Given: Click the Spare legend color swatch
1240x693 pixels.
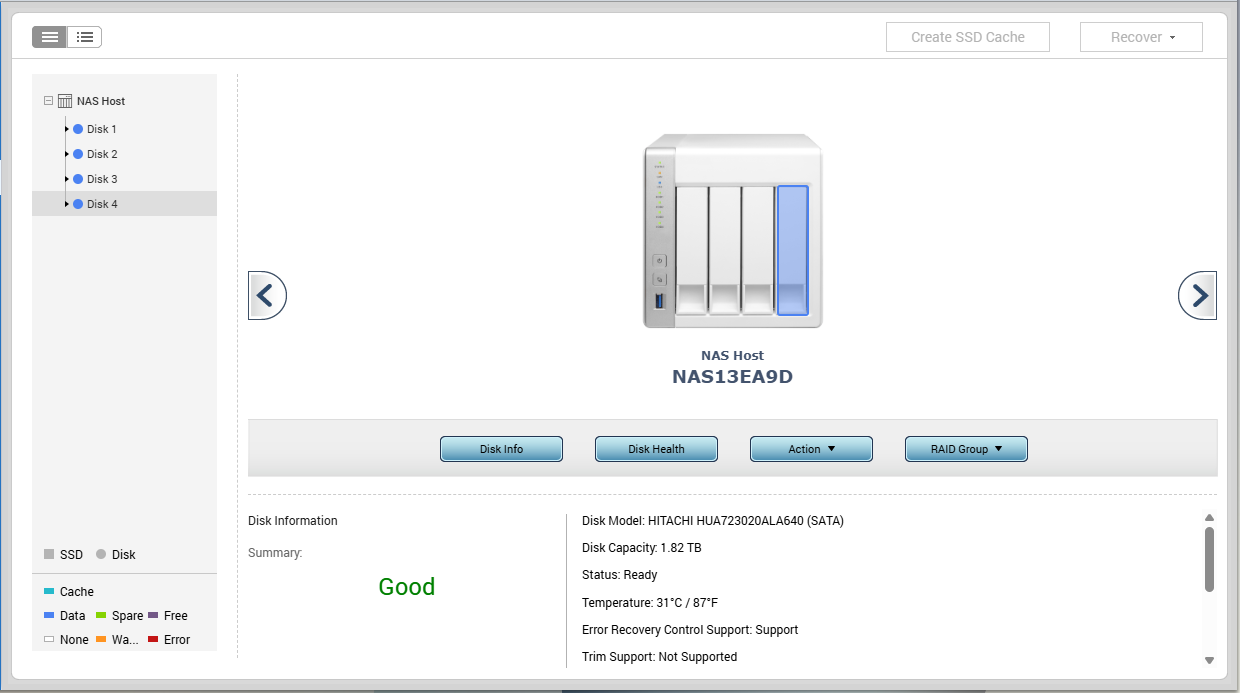Looking at the screenshot, I should 101,615.
